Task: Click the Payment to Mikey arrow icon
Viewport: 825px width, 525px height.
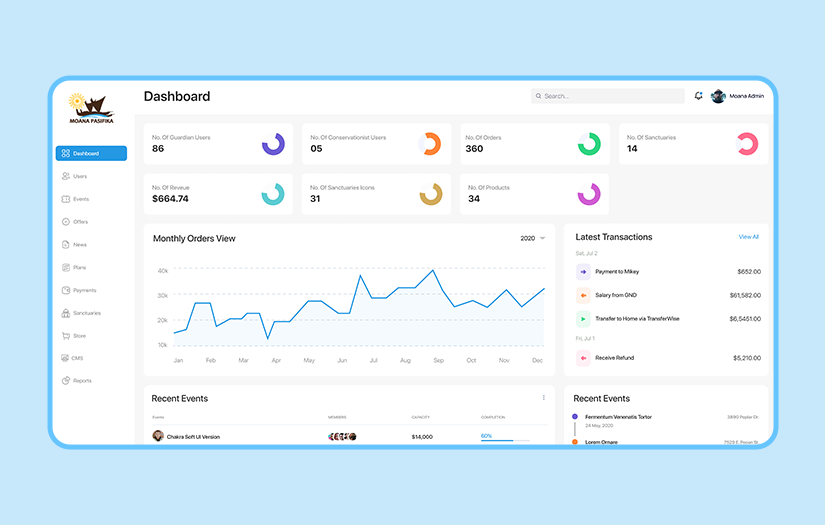Action: click(x=583, y=271)
